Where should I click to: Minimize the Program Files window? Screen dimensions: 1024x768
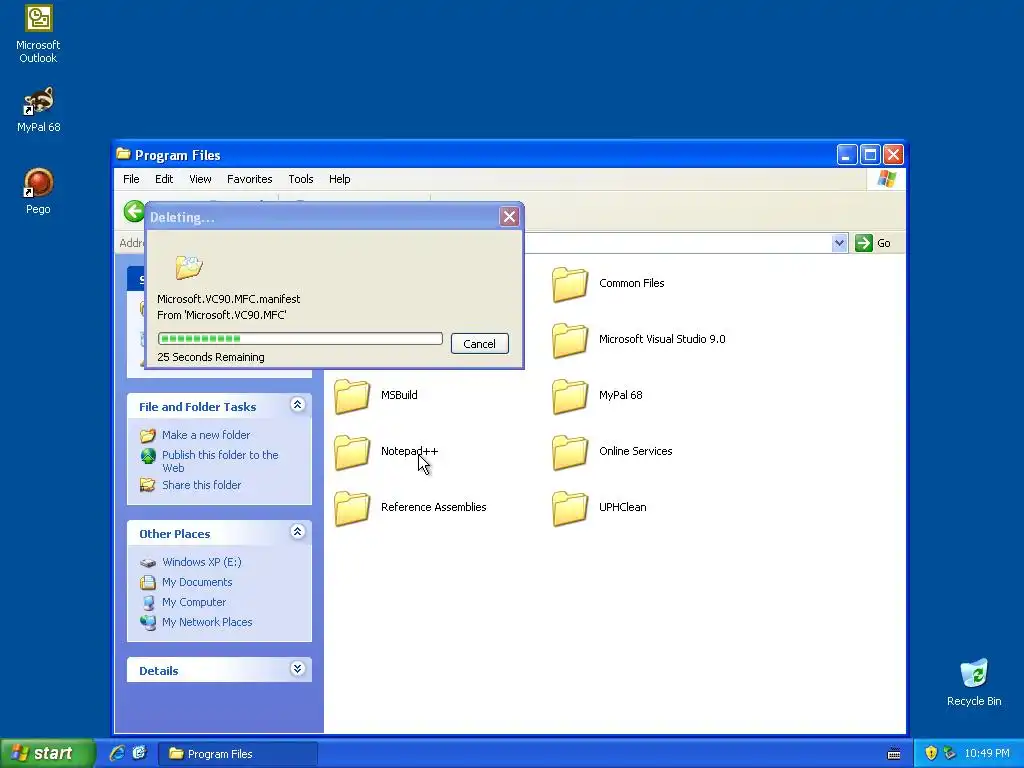(x=846, y=155)
